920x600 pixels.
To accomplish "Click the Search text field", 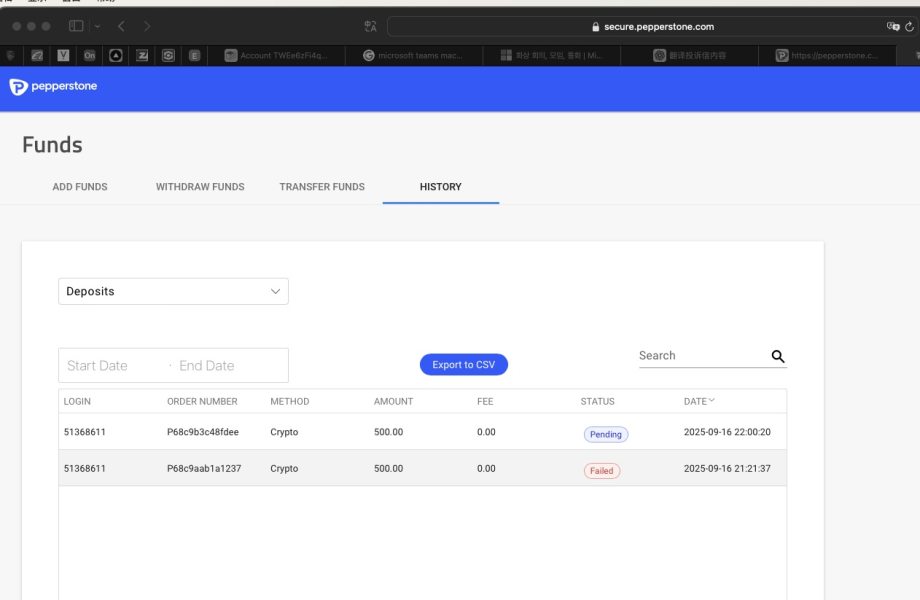I will [x=700, y=356].
